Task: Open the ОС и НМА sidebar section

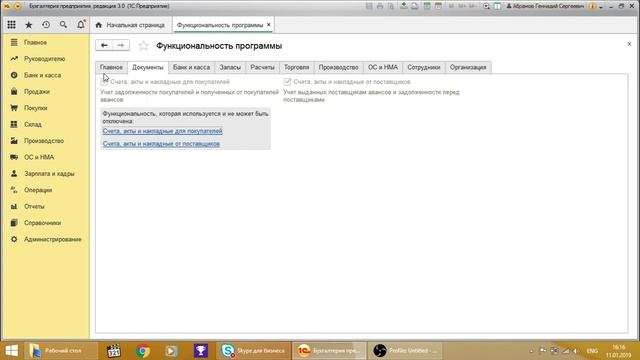Action: click(45, 157)
